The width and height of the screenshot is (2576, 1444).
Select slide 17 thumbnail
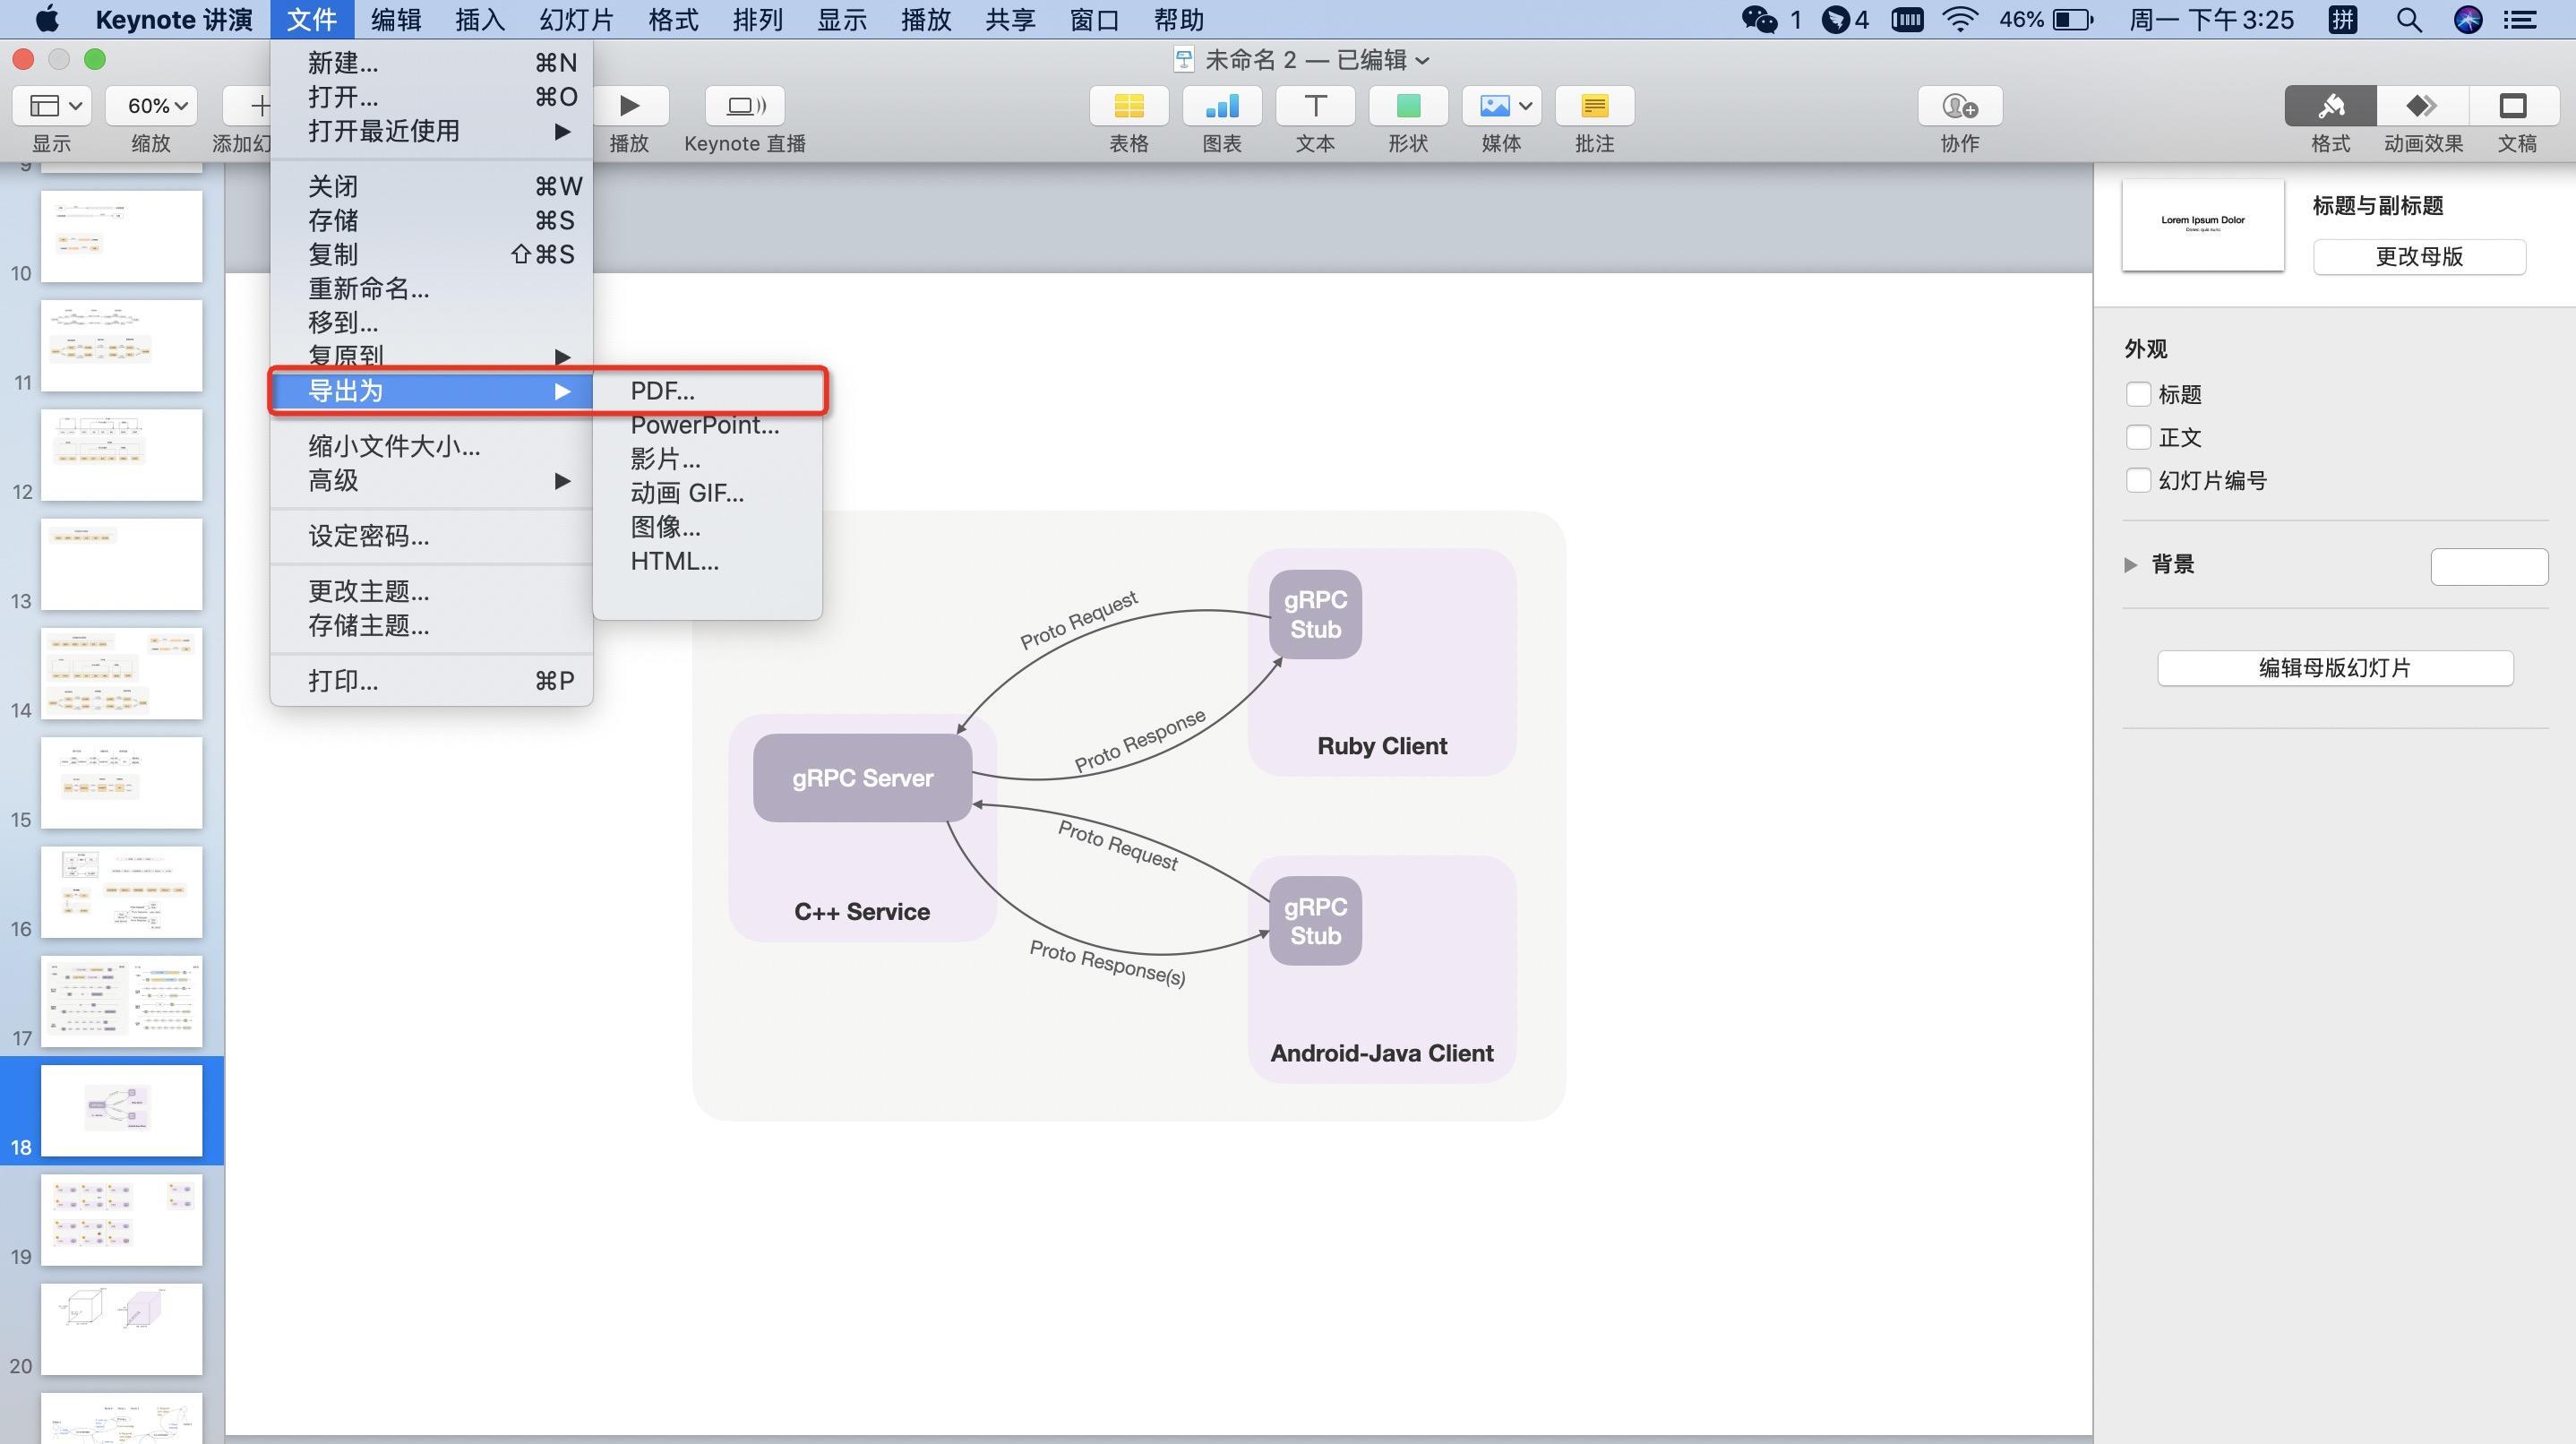(x=121, y=1001)
